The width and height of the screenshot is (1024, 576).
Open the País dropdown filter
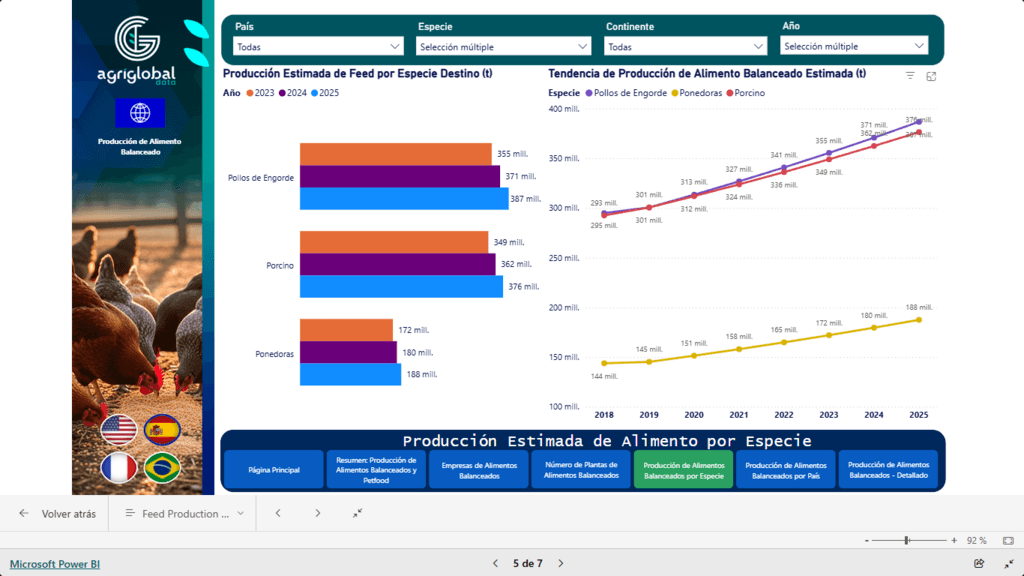pos(318,46)
